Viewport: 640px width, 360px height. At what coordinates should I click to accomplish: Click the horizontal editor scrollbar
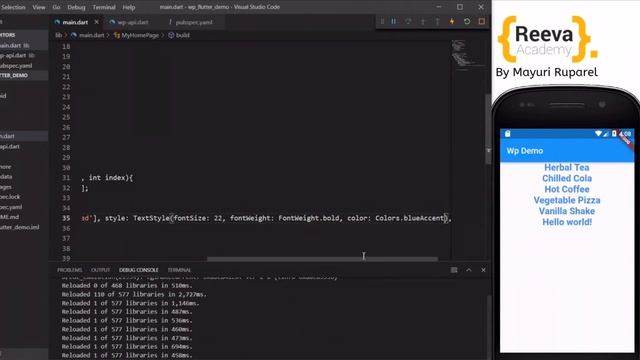(x=322, y=259)
